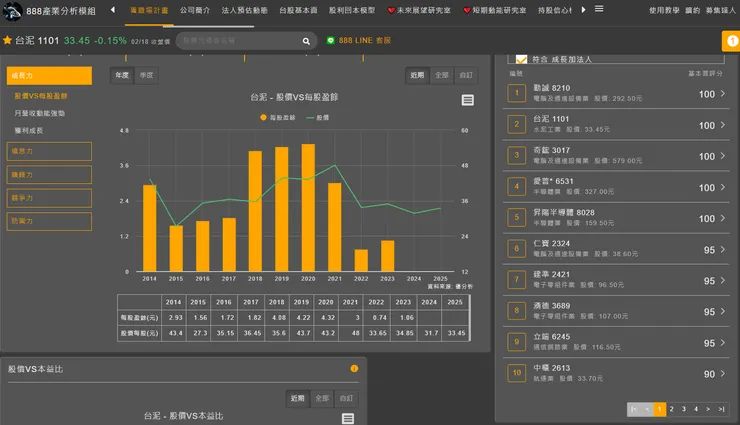The height and width of the screenshot is (425, 740).
Task: Click 888 LINE 客服 link
Action: coord(364,41)
